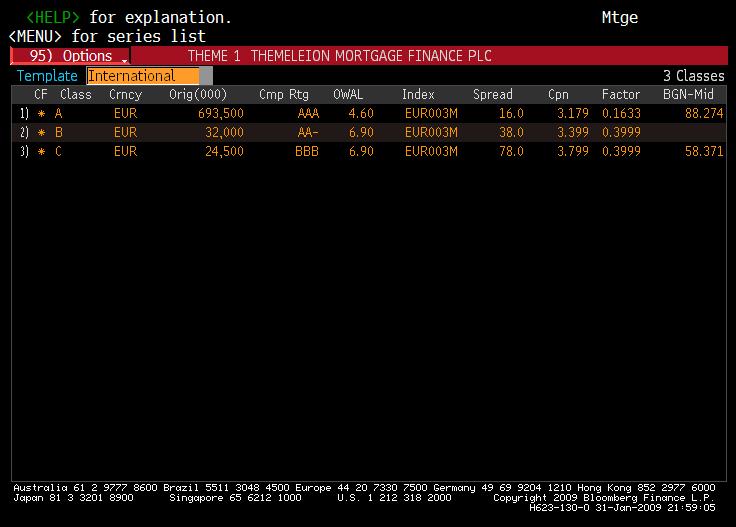Click the 3 Classes count label
736x527 pixels.
pyautogui.click(x=694, y=76)
